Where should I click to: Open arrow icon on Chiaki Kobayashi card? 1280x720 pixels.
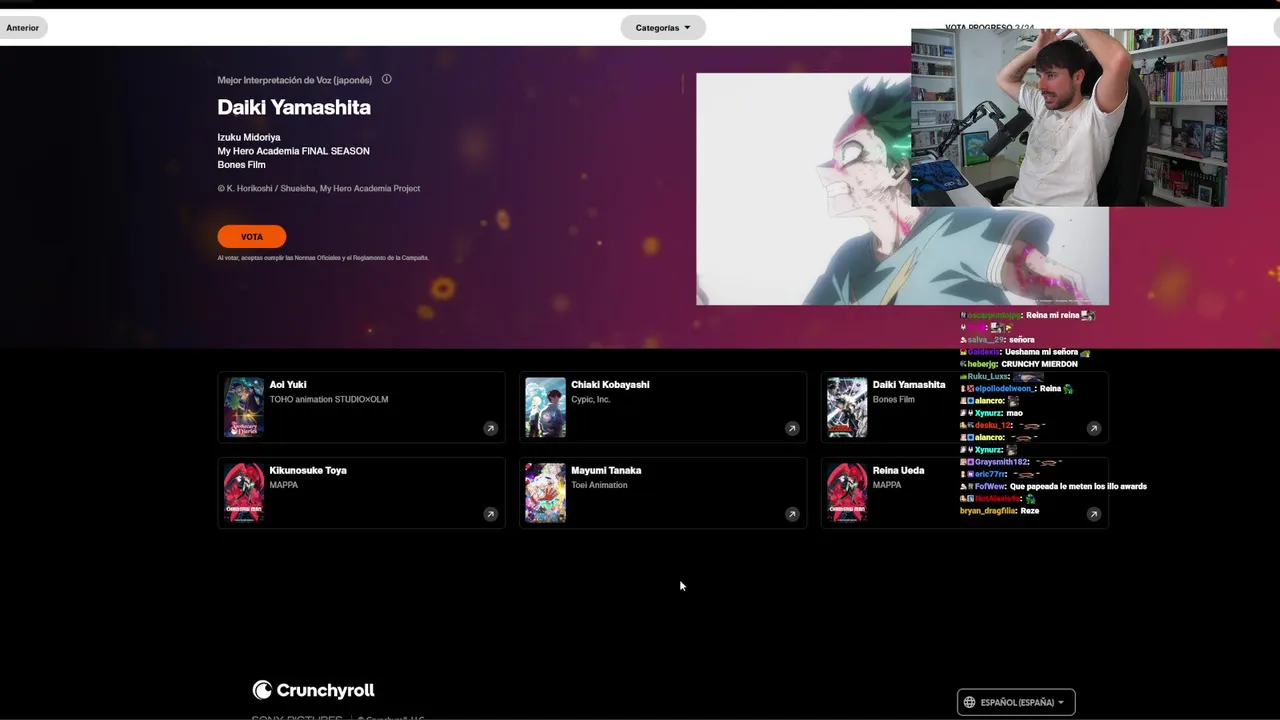[792, 428]
